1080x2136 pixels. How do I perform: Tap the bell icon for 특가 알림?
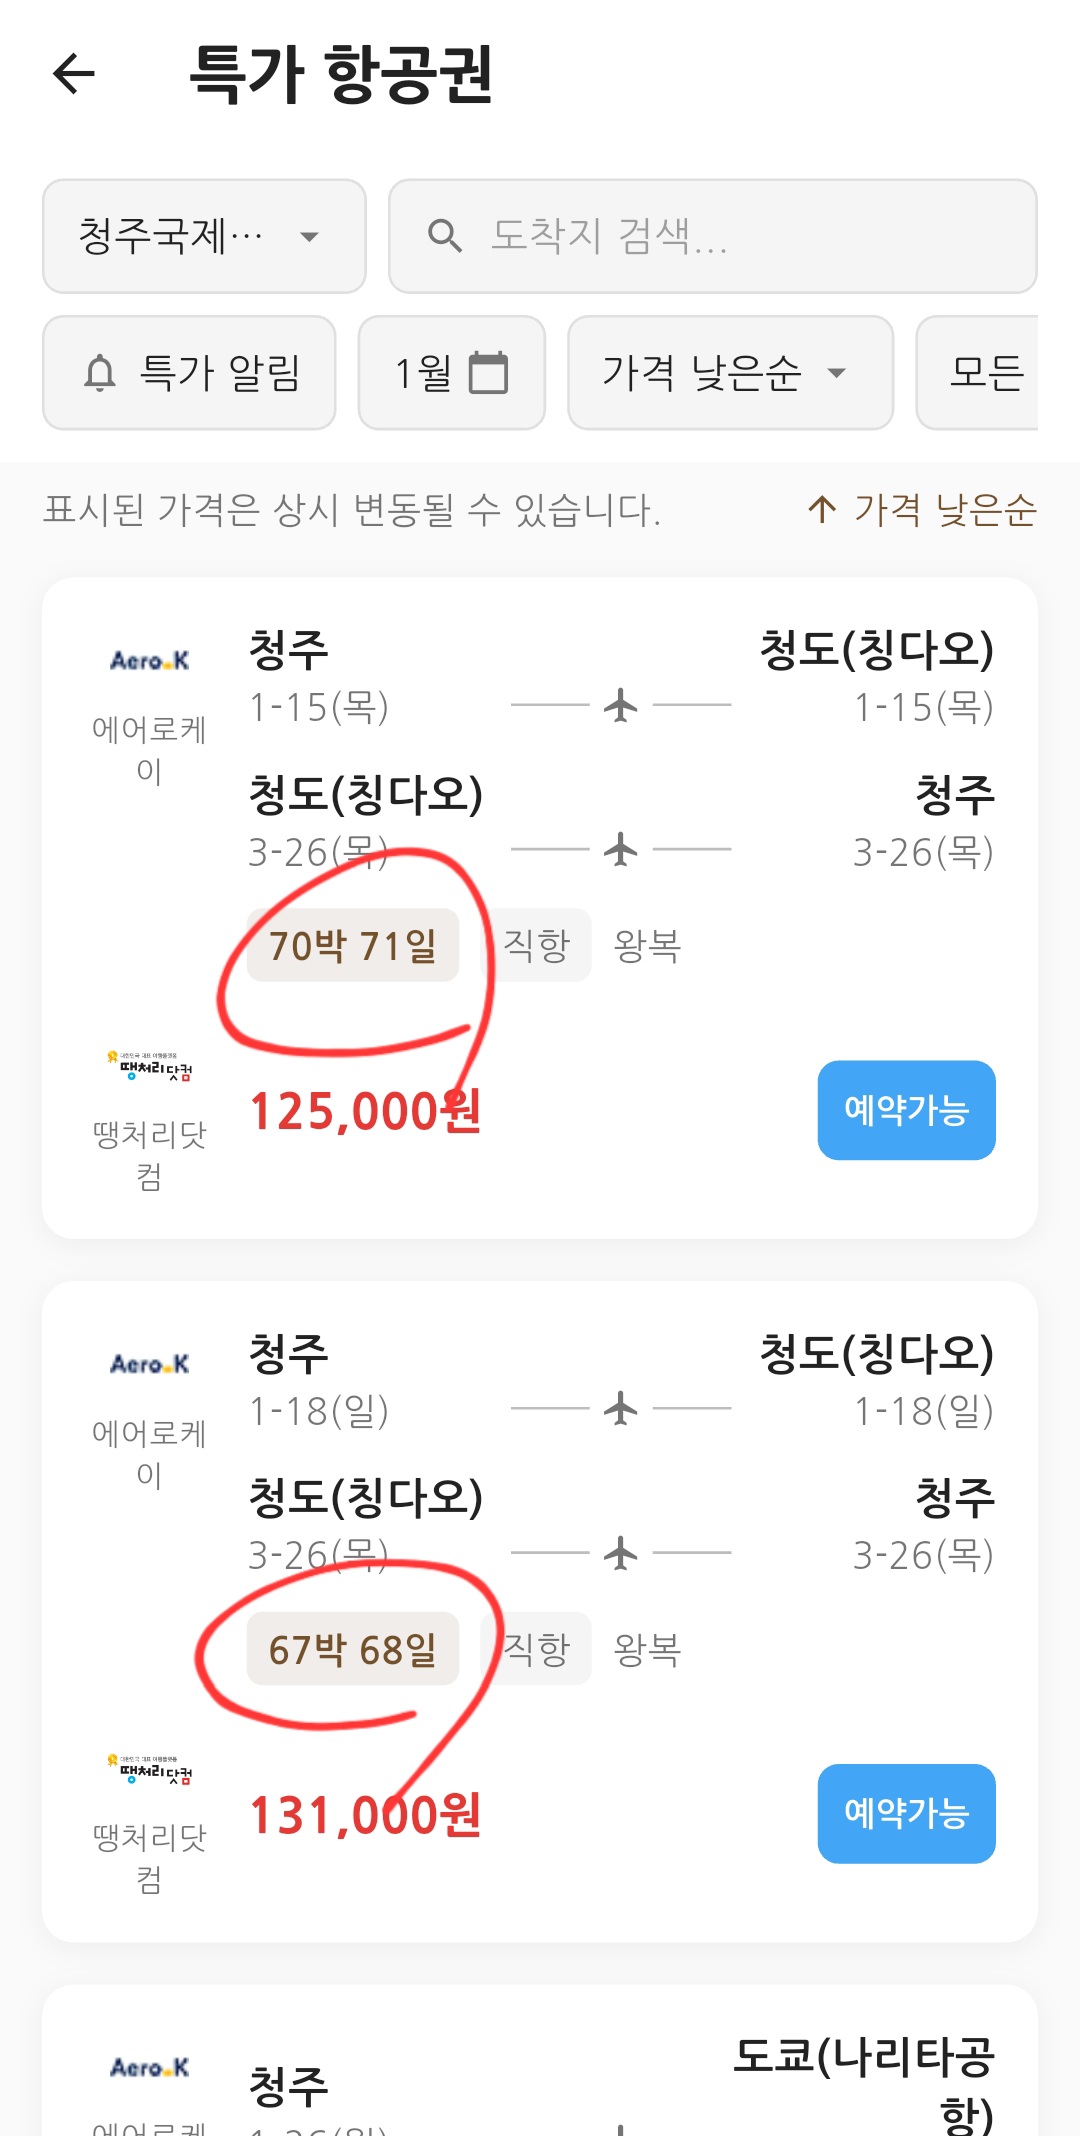click(100, 373)
